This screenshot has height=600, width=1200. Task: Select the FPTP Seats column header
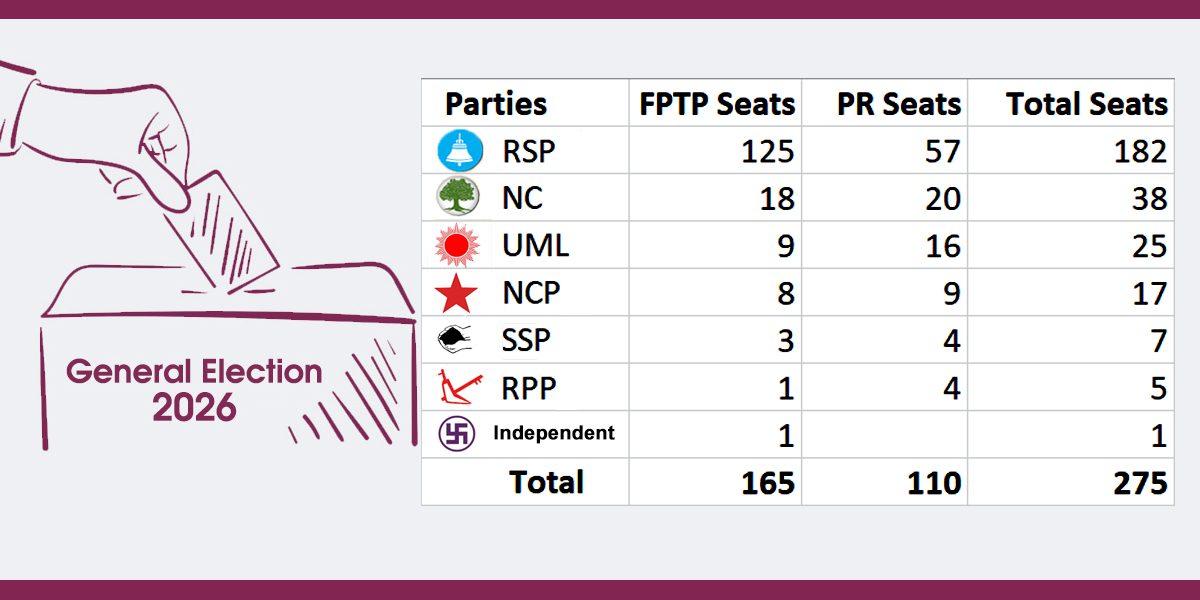tap(717, 104)
